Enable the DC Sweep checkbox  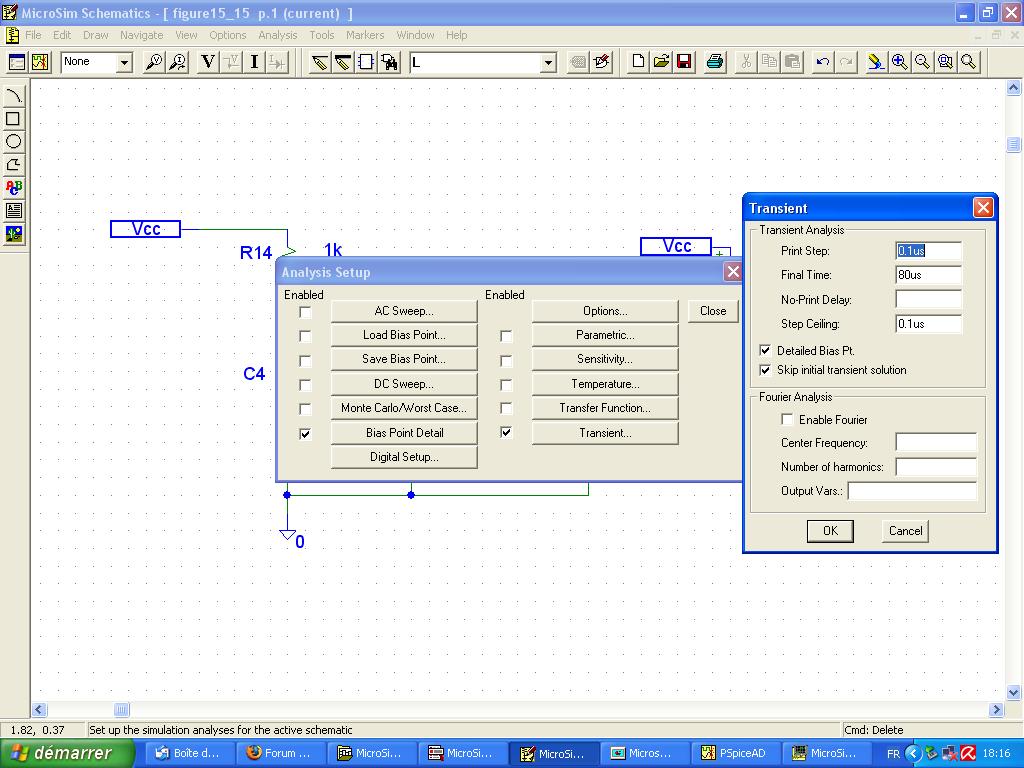click(x=305, y=385)
